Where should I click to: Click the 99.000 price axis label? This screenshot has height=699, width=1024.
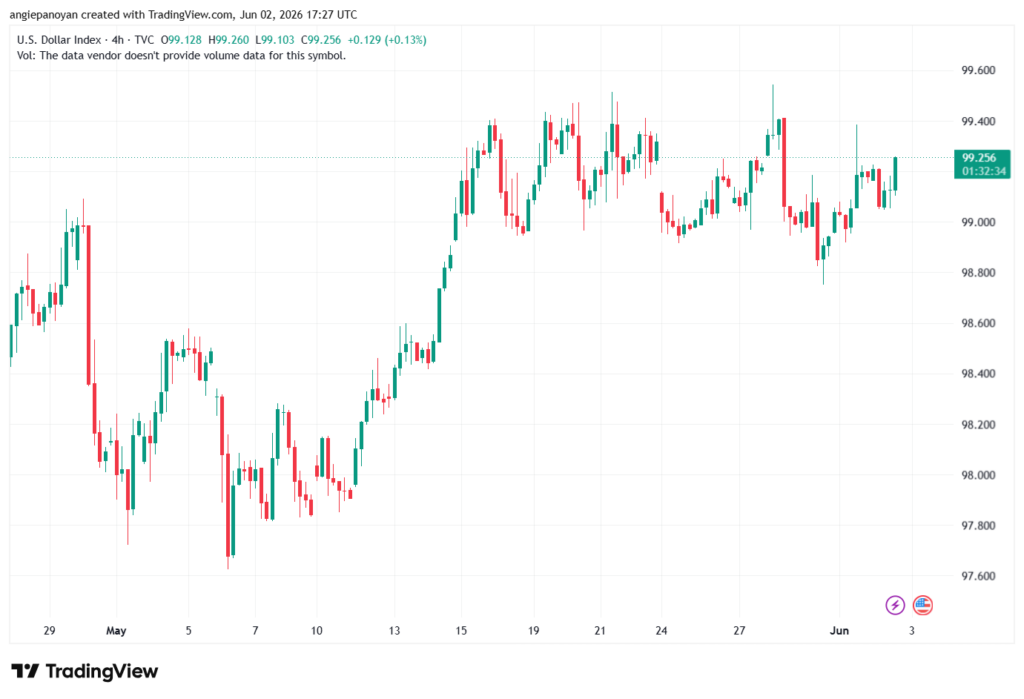(978, 222)
